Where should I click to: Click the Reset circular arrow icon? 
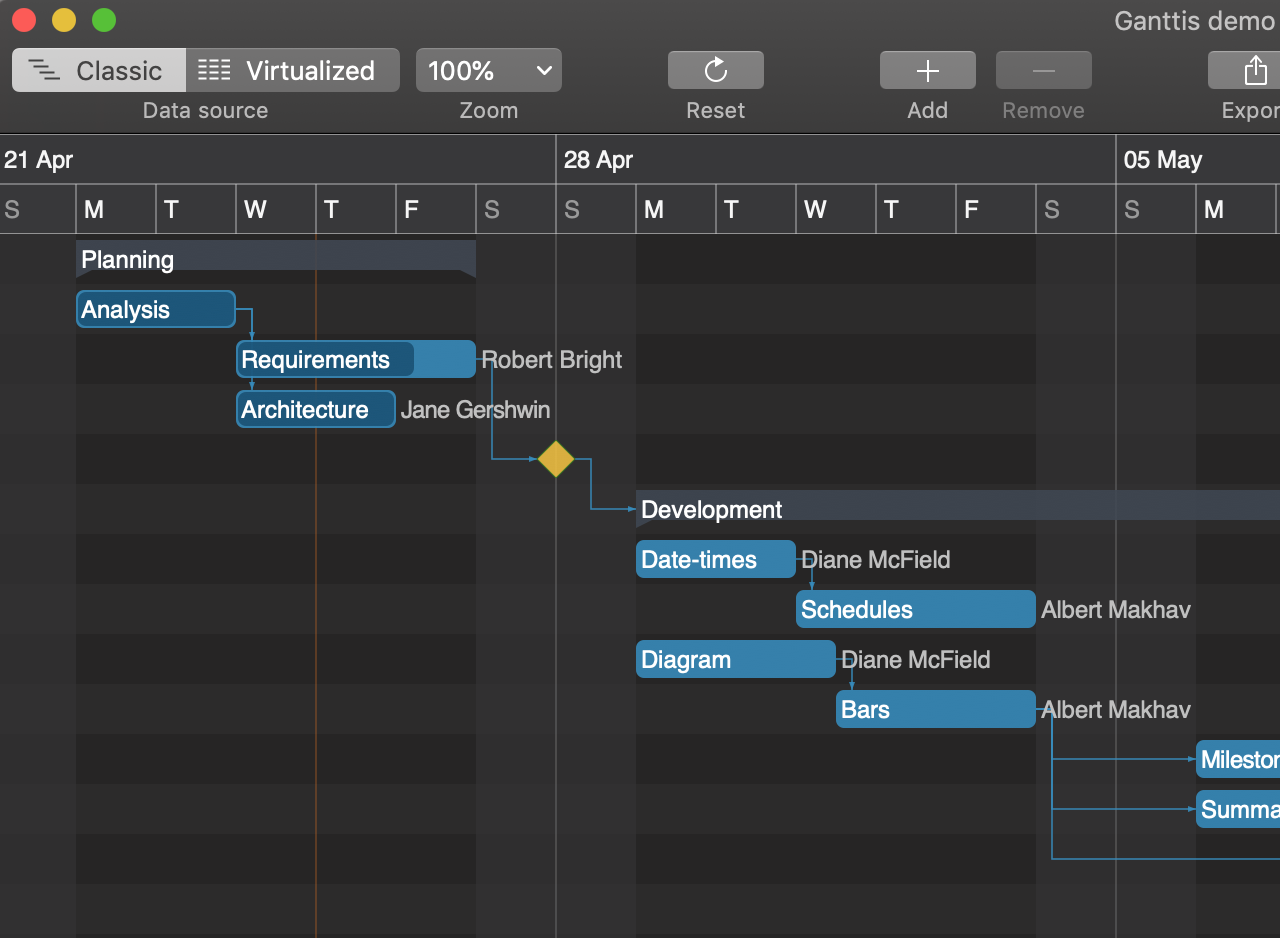(x=715, y=70)
